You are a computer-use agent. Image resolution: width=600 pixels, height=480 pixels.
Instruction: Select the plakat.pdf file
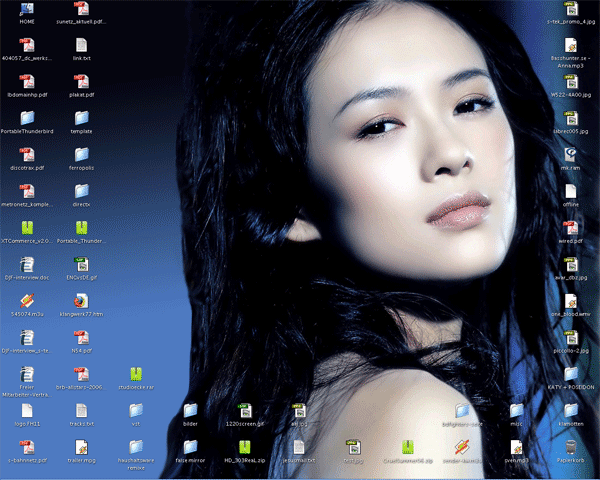point(81,82)
